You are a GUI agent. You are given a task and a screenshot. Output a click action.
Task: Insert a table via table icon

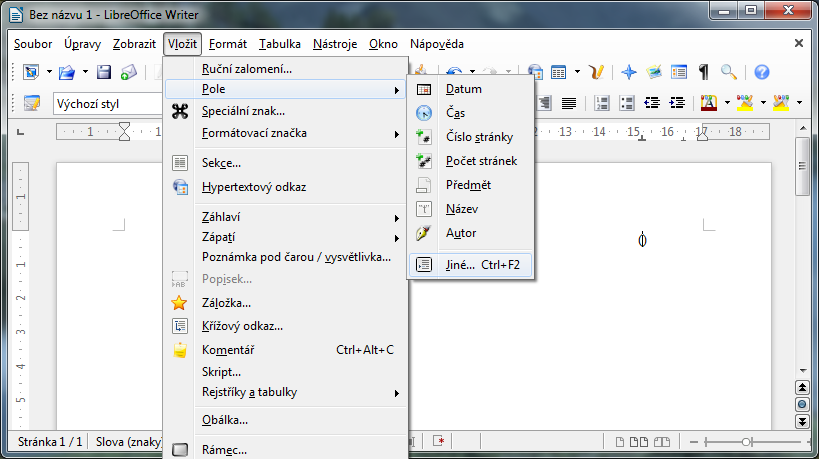558,72
